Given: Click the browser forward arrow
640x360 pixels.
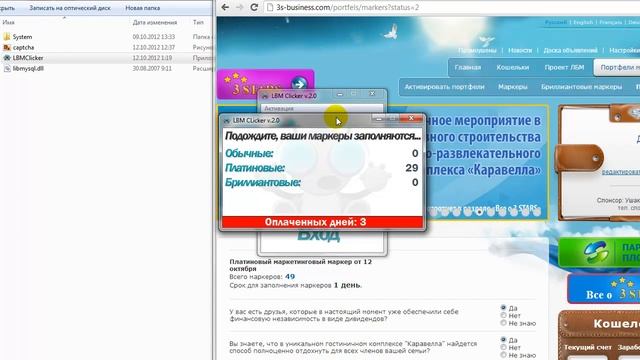Looking at the screenshot, I should (240, 7).
